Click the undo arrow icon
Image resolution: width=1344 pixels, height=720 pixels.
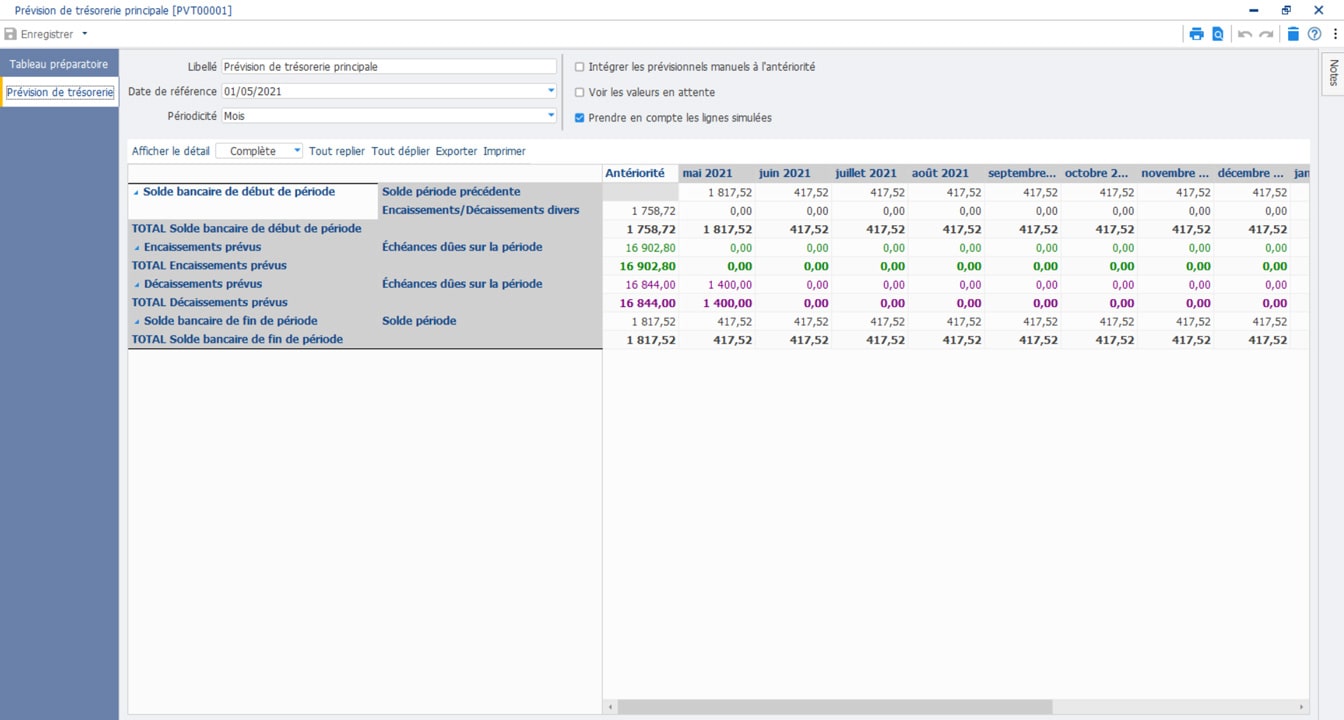(x=1245, y=34)
